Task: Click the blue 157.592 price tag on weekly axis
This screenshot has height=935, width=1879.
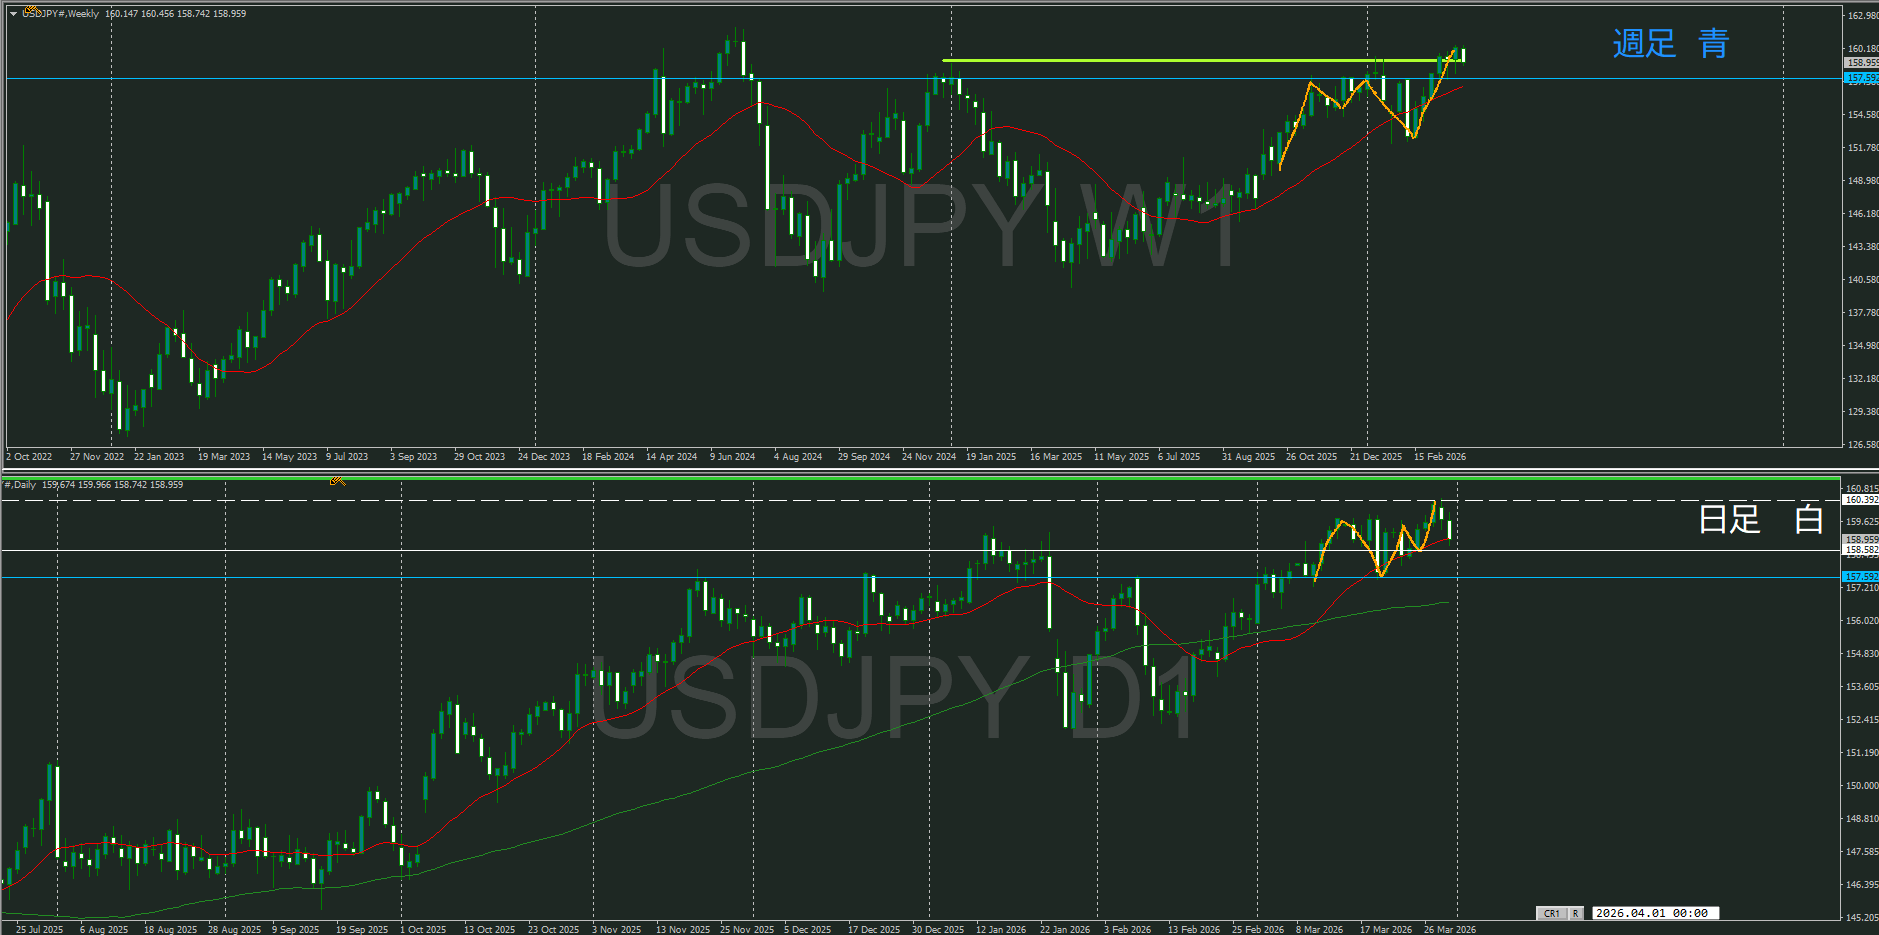Action: click(1860, 78)
